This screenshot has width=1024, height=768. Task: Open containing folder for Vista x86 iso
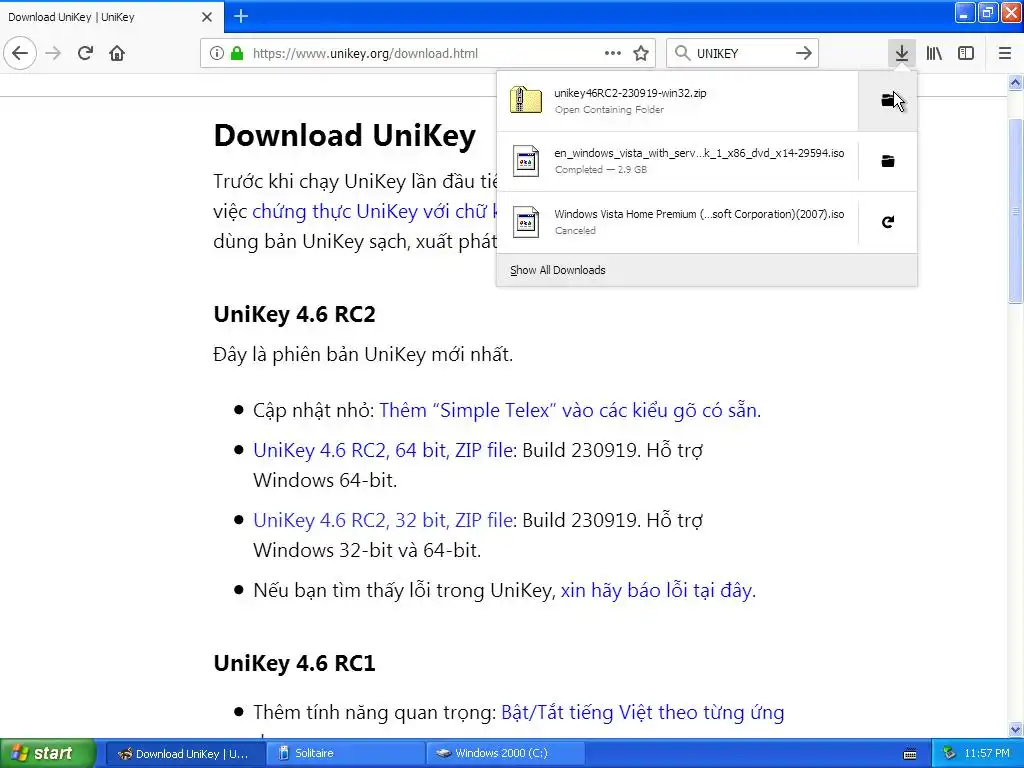point(888,161)
